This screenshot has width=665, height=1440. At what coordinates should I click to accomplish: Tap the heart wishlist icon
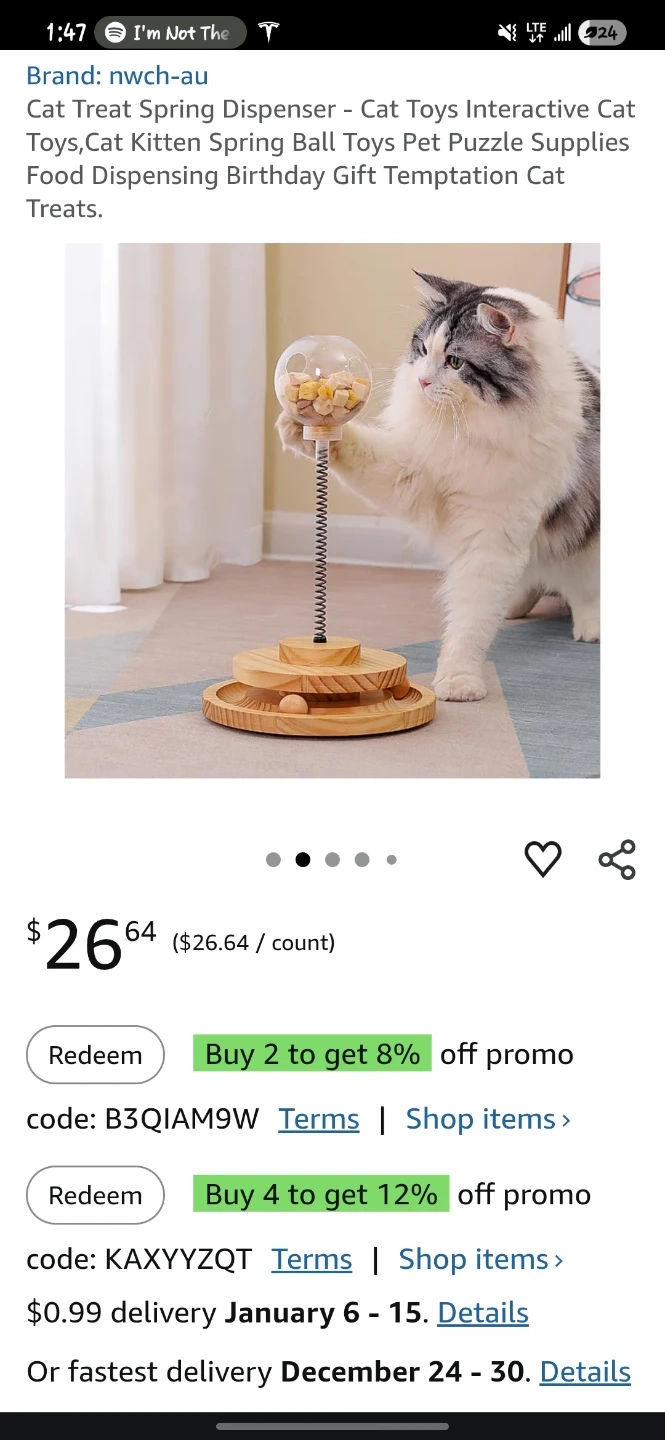point(543,859)
